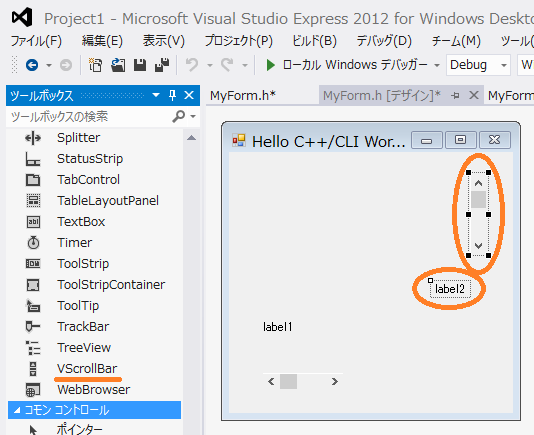Screen dimensions: 534x435
Task: Select the ToolStrip icon
Action: [x=33, y=264]
